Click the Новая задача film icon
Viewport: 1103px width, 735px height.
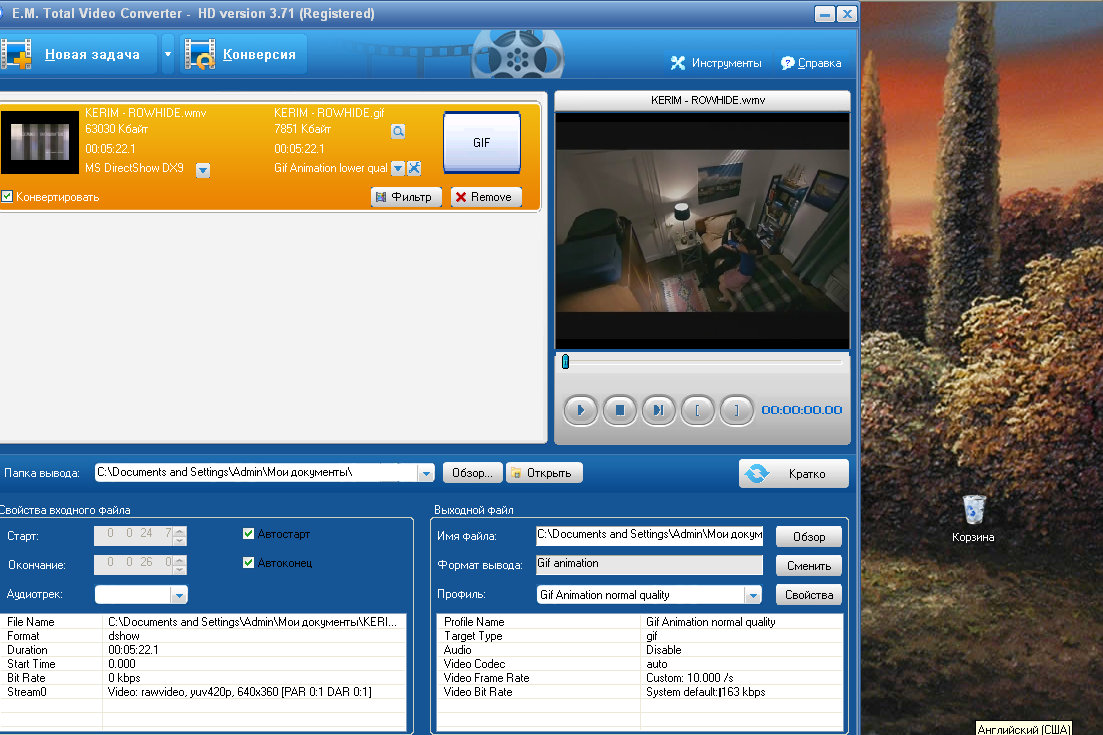click(16, 54)
